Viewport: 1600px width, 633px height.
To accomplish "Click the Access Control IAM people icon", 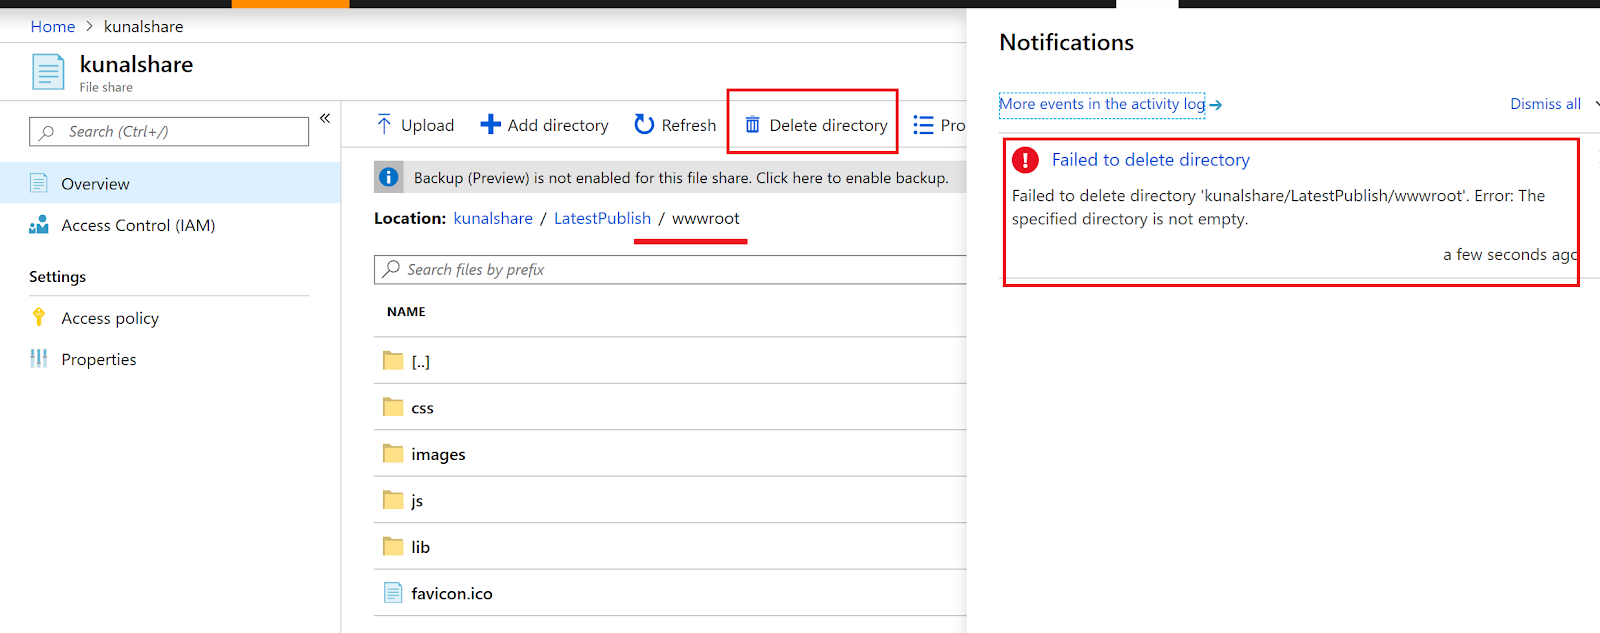I will point(39,225).
